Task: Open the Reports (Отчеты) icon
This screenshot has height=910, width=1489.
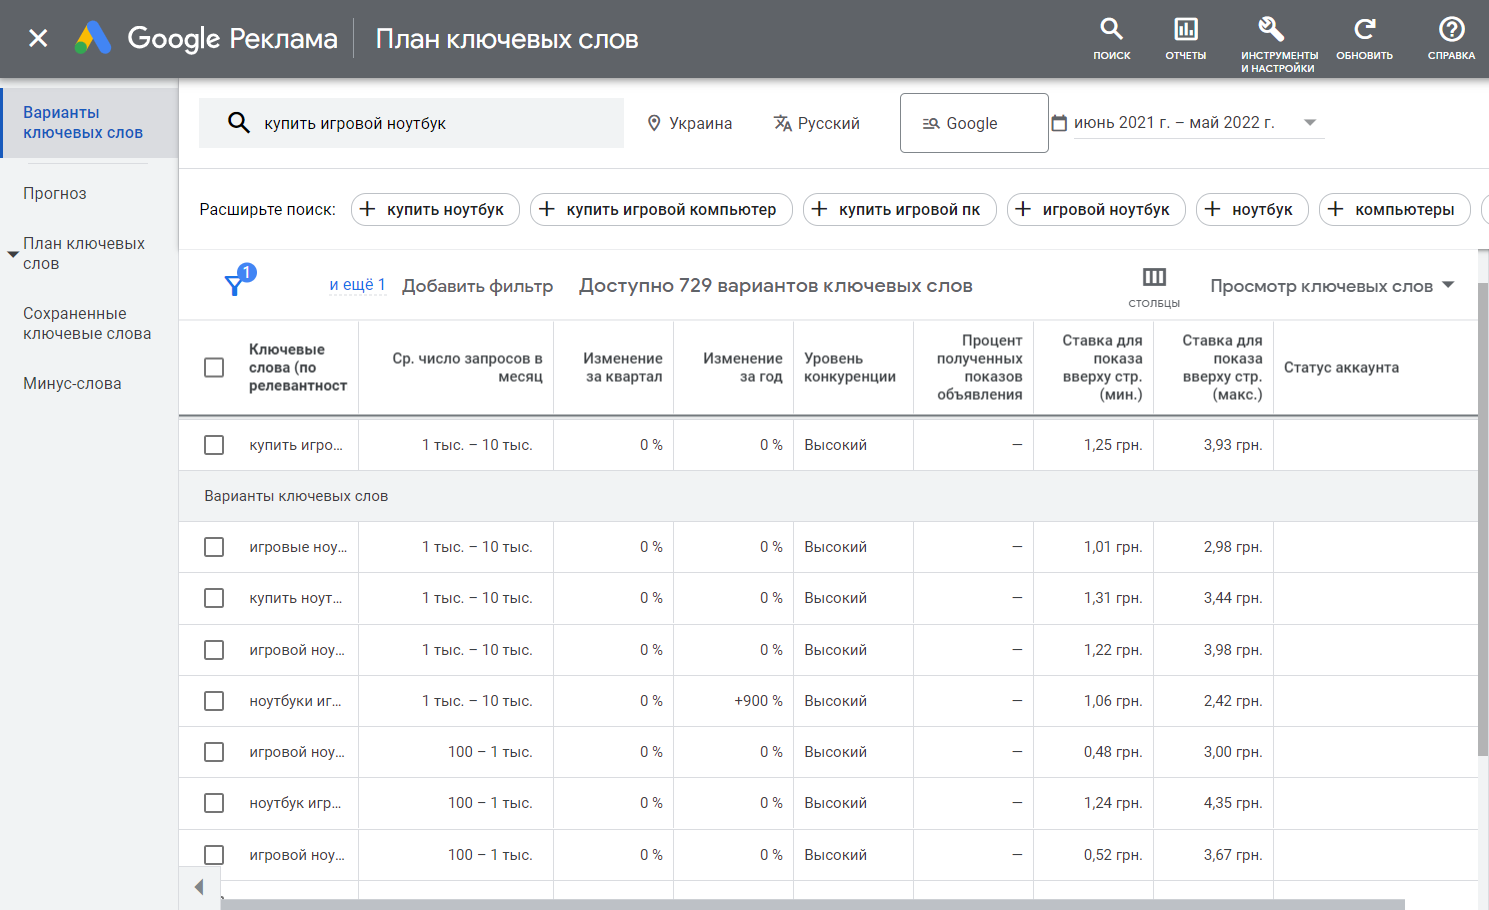Action: [1185, 30]
